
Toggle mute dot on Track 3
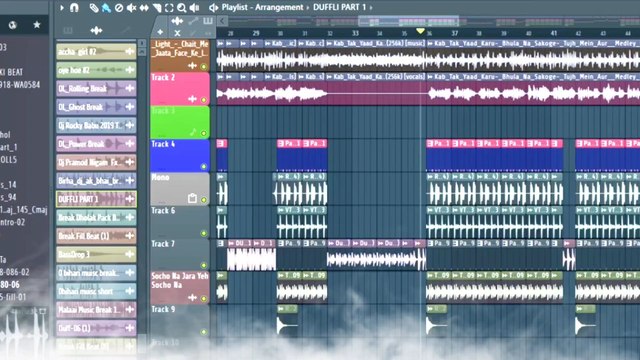(204, 133)
